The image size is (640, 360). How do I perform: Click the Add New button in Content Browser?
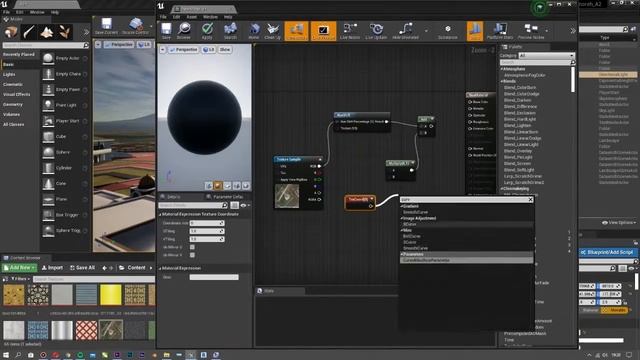coord(19,268)
